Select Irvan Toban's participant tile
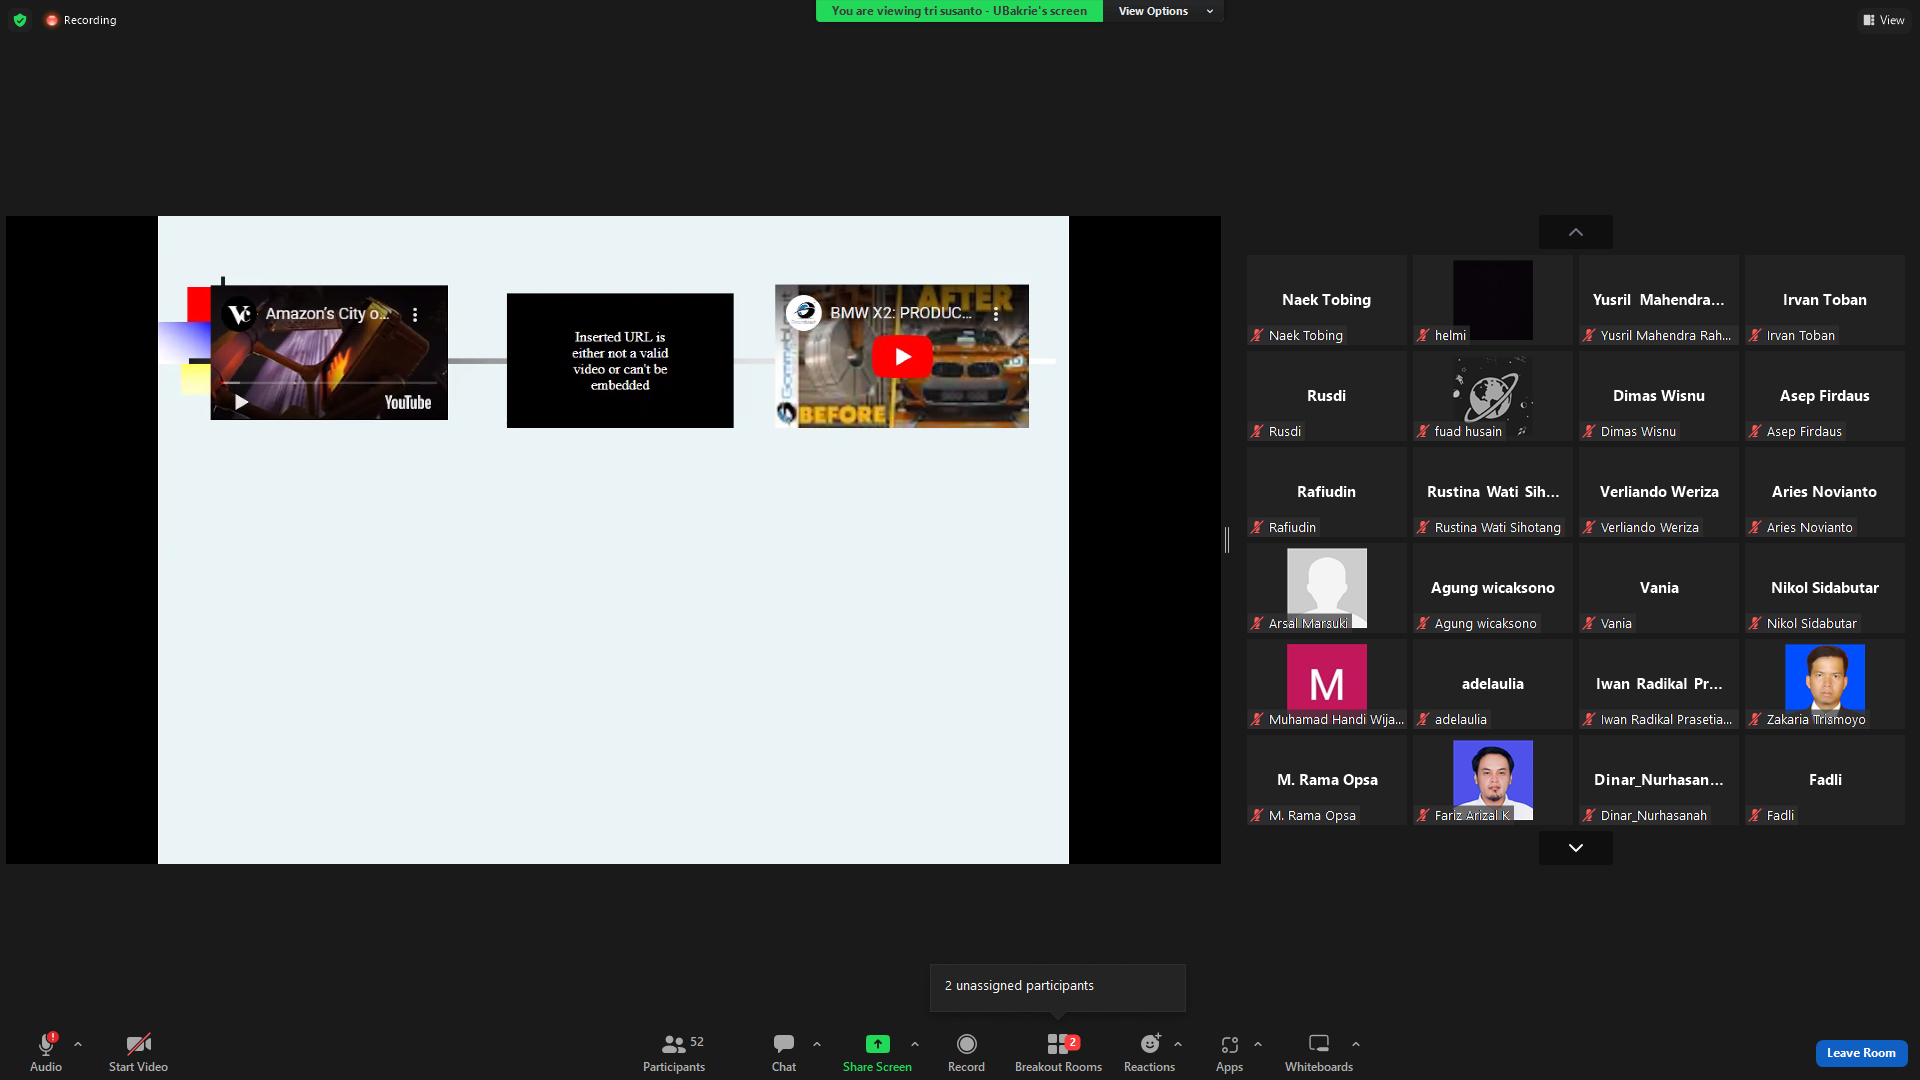The image size is (1920, 1080). click(x=1825, y=300)
